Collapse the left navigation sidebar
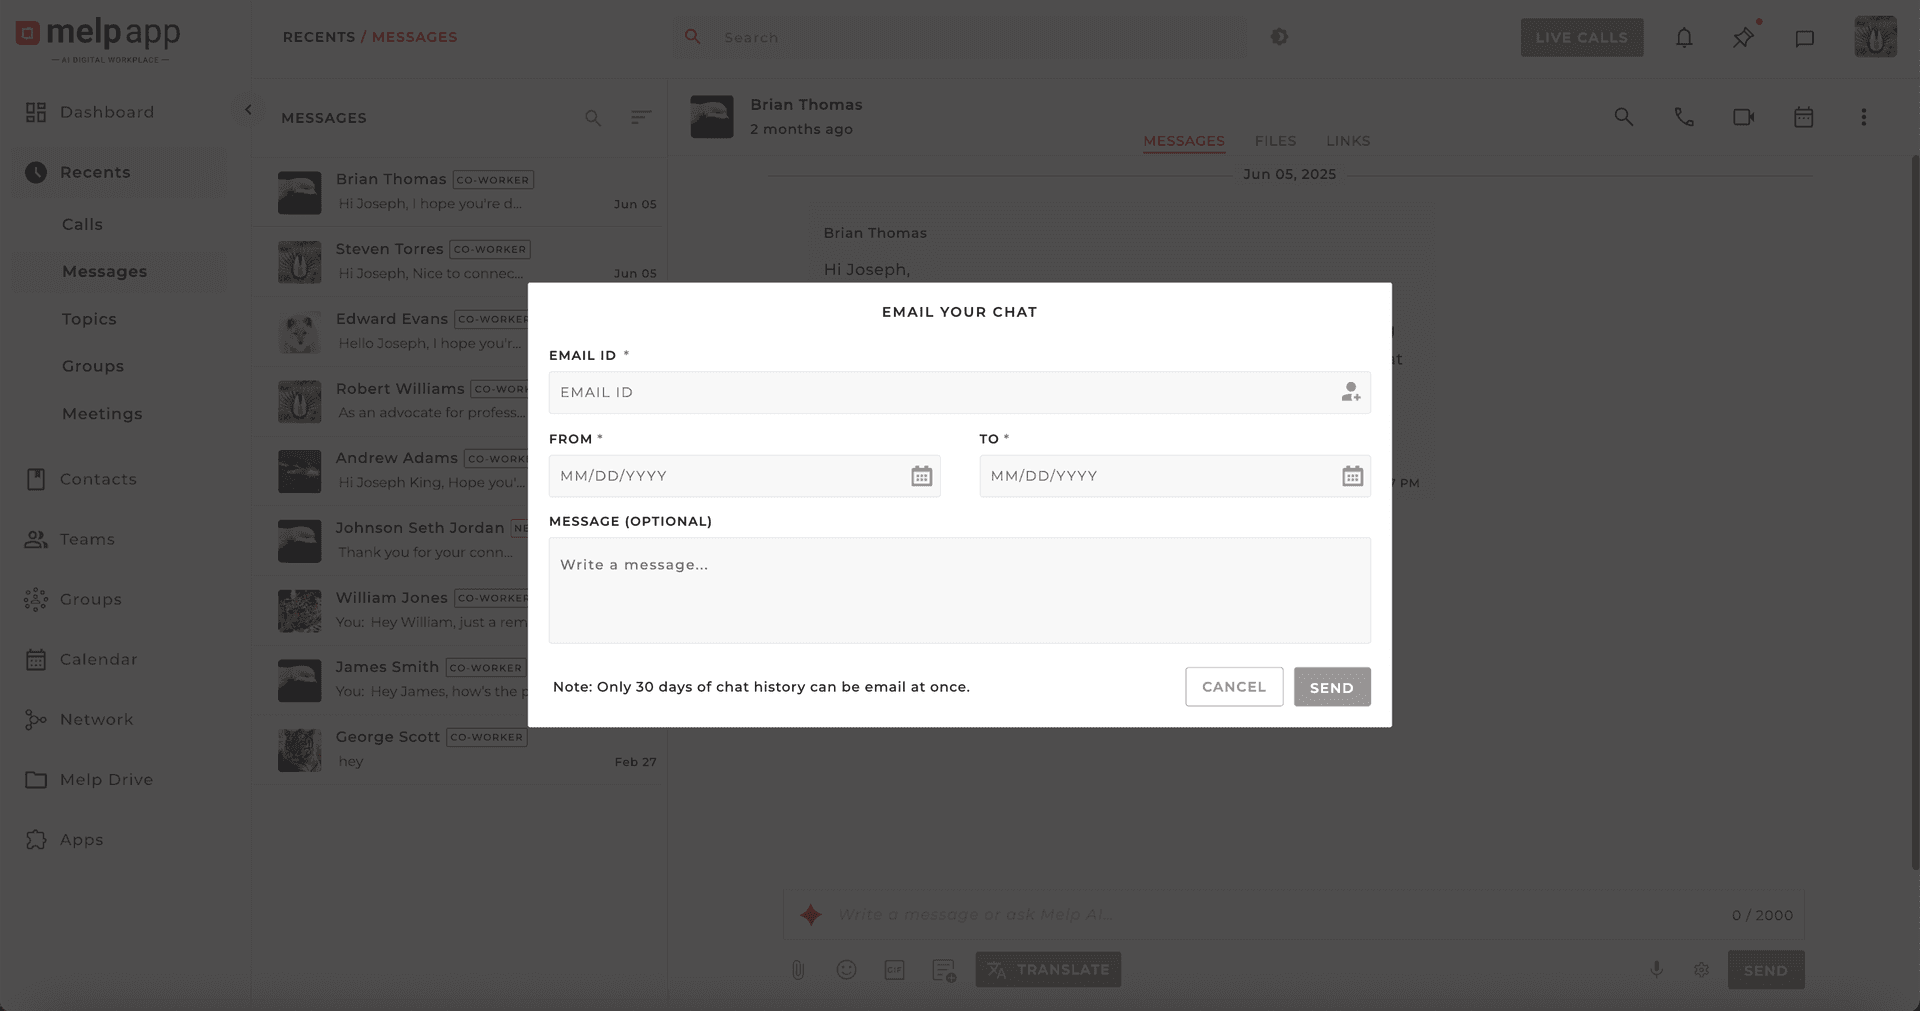This screenshot has width=1920, height=1011. 248,110
